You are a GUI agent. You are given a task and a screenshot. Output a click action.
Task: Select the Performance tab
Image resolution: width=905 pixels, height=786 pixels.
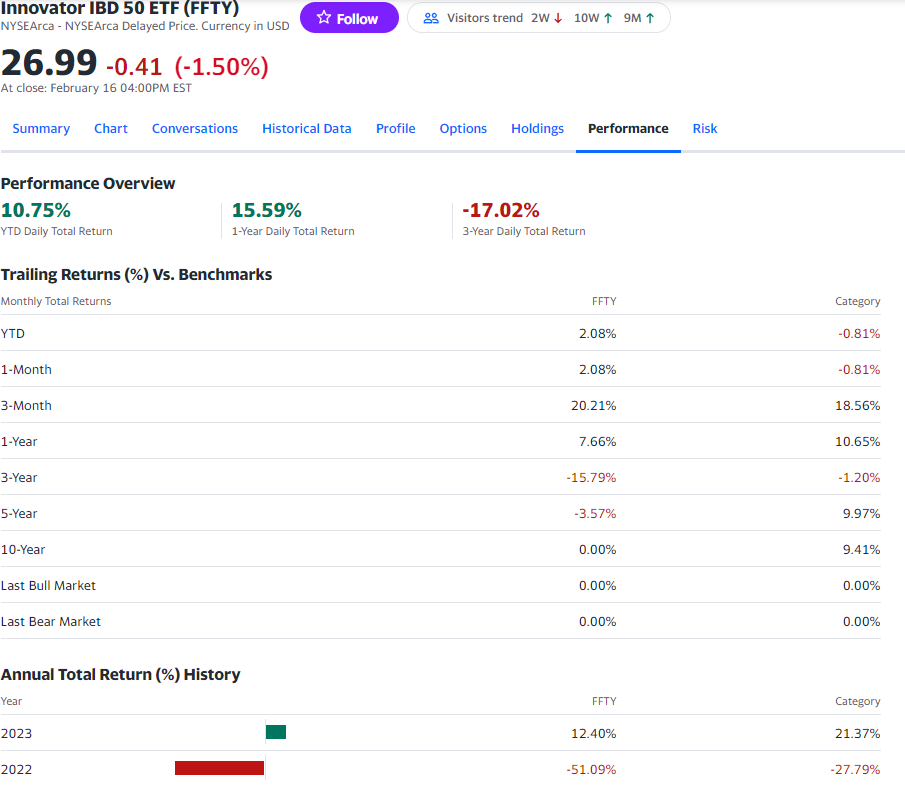point(628,128)
